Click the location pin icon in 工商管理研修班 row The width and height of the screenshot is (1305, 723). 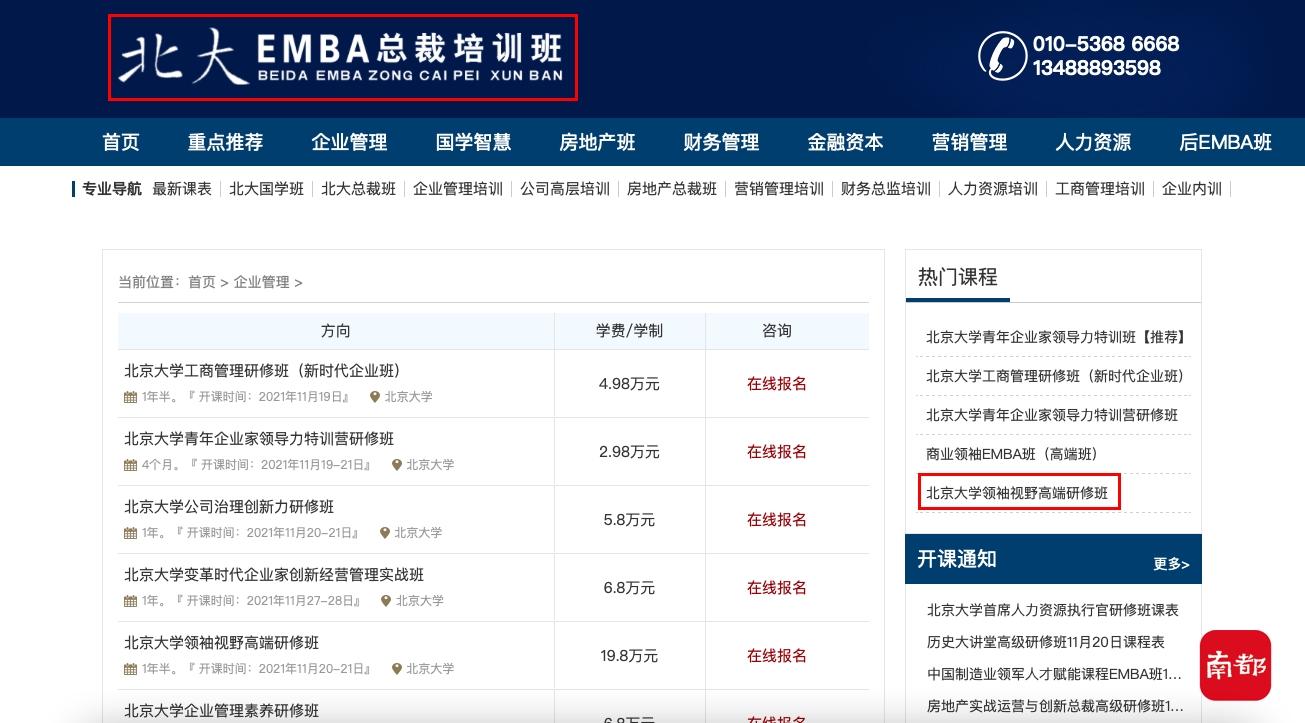tap(375, 397)
